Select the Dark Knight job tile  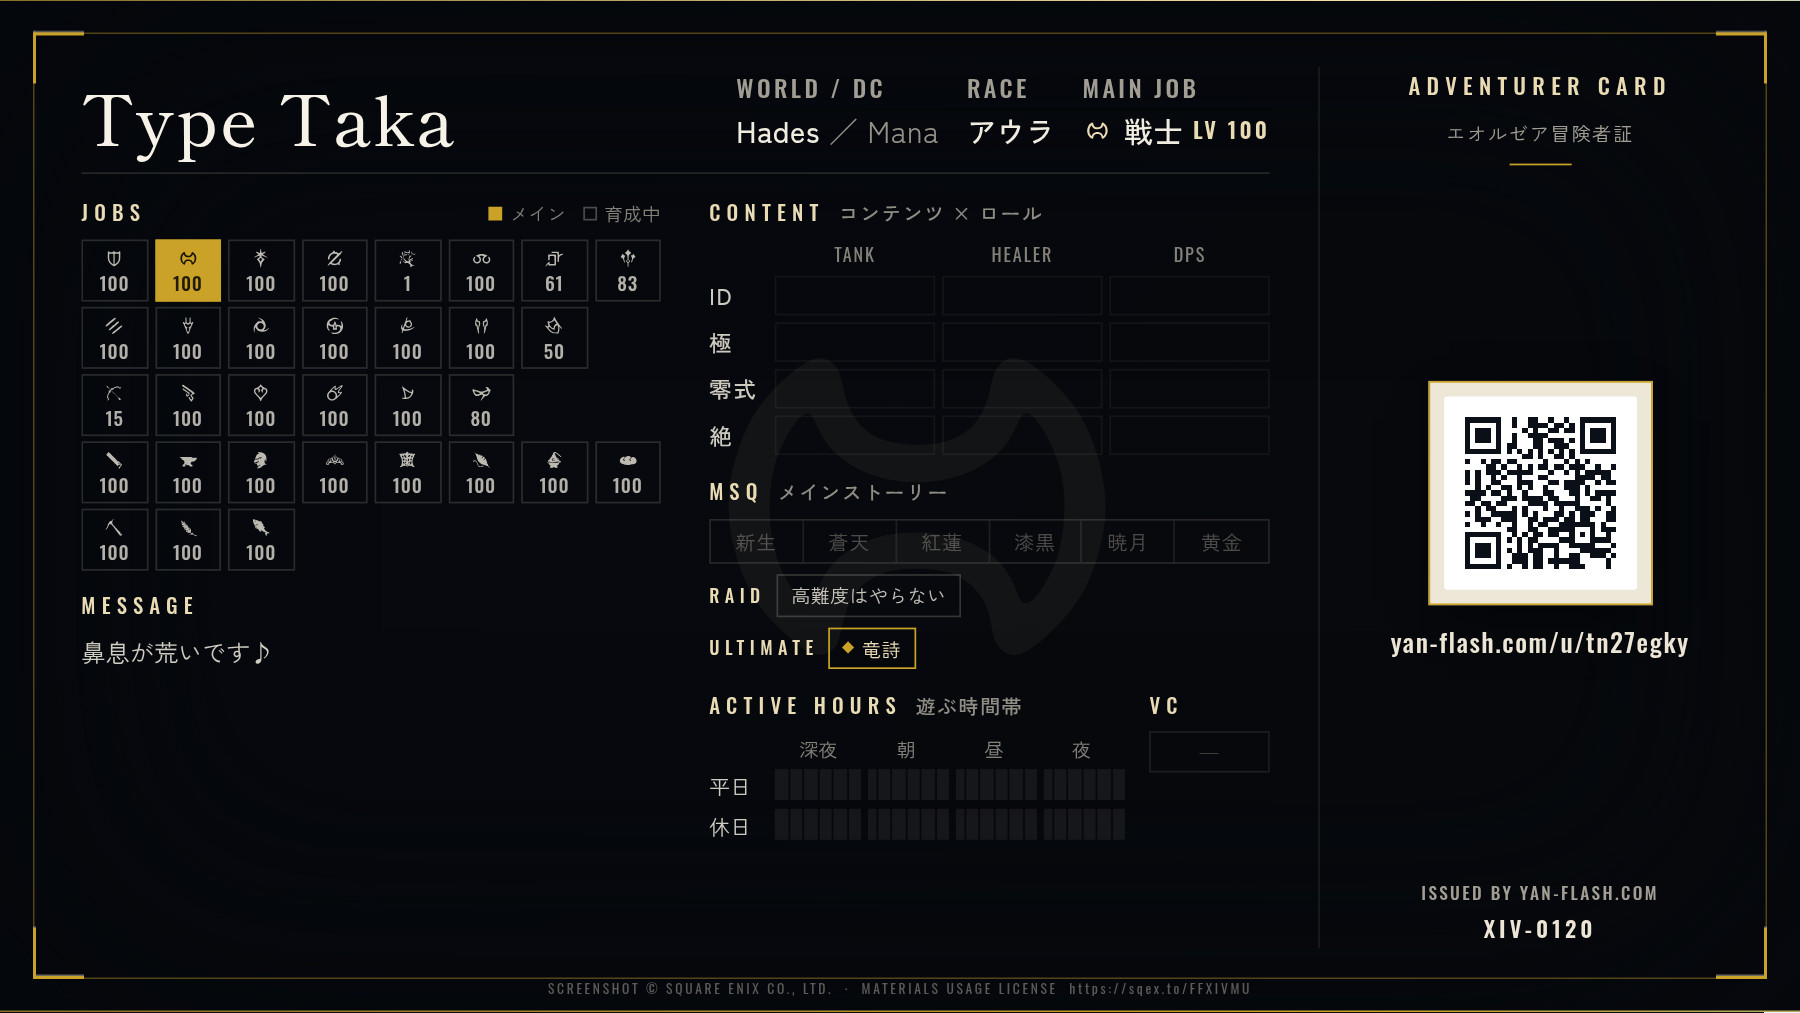point(261,271)
